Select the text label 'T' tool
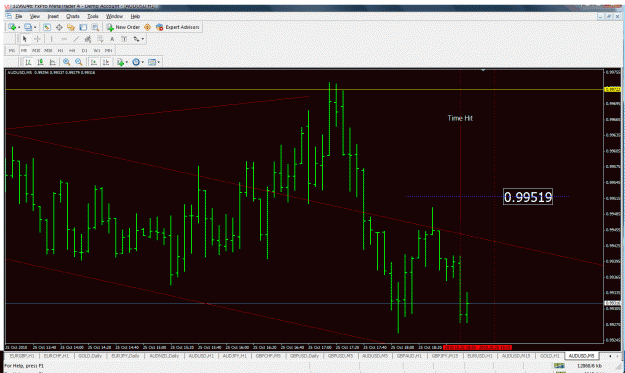 click(124, 39)
